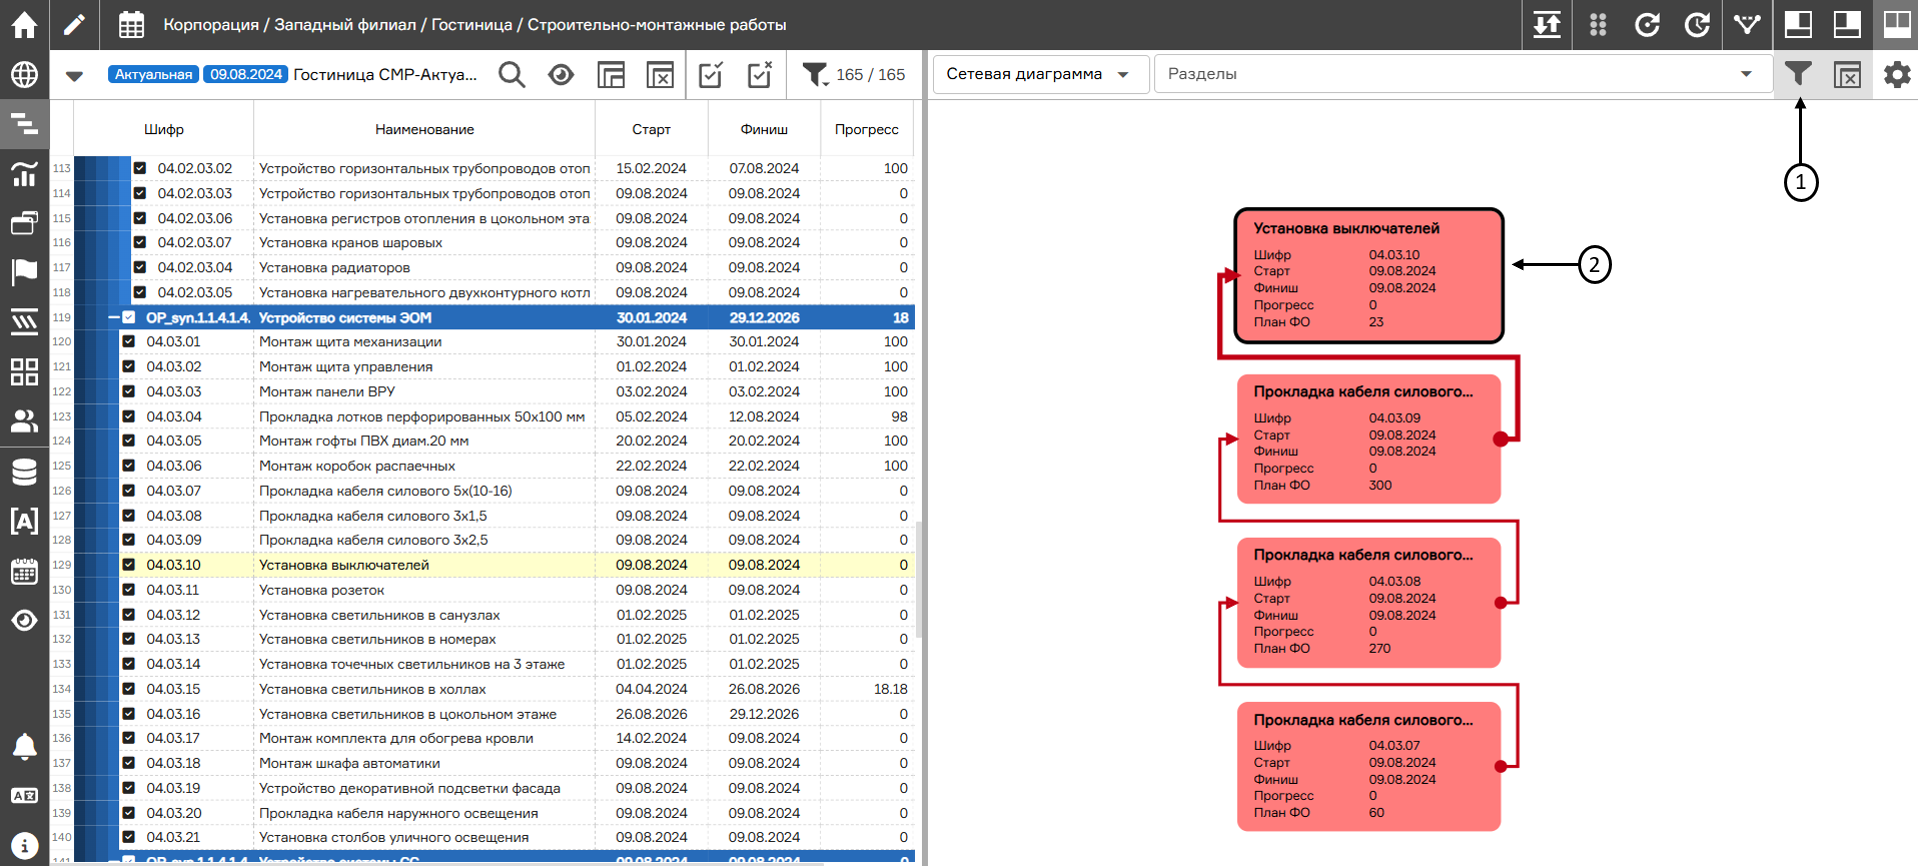This screenshot has width=1918, height=866.
Task: Click the undo circular arrow in the header
Action: tap(1647, 24)
